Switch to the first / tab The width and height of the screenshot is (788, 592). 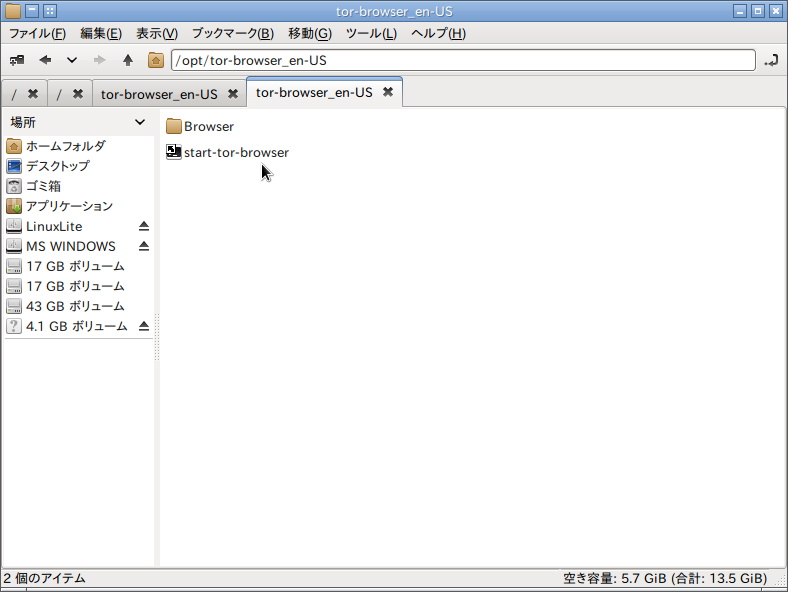(x=14, y=94)
